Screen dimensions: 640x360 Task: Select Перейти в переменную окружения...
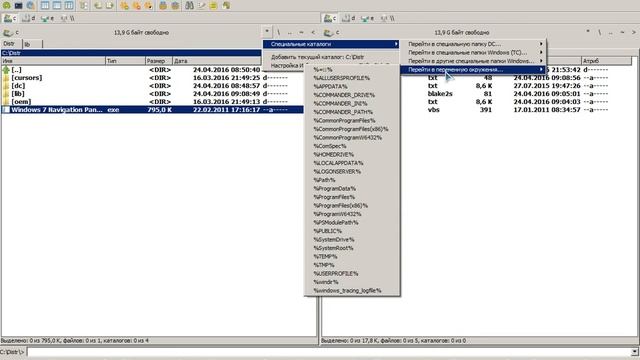473,69
